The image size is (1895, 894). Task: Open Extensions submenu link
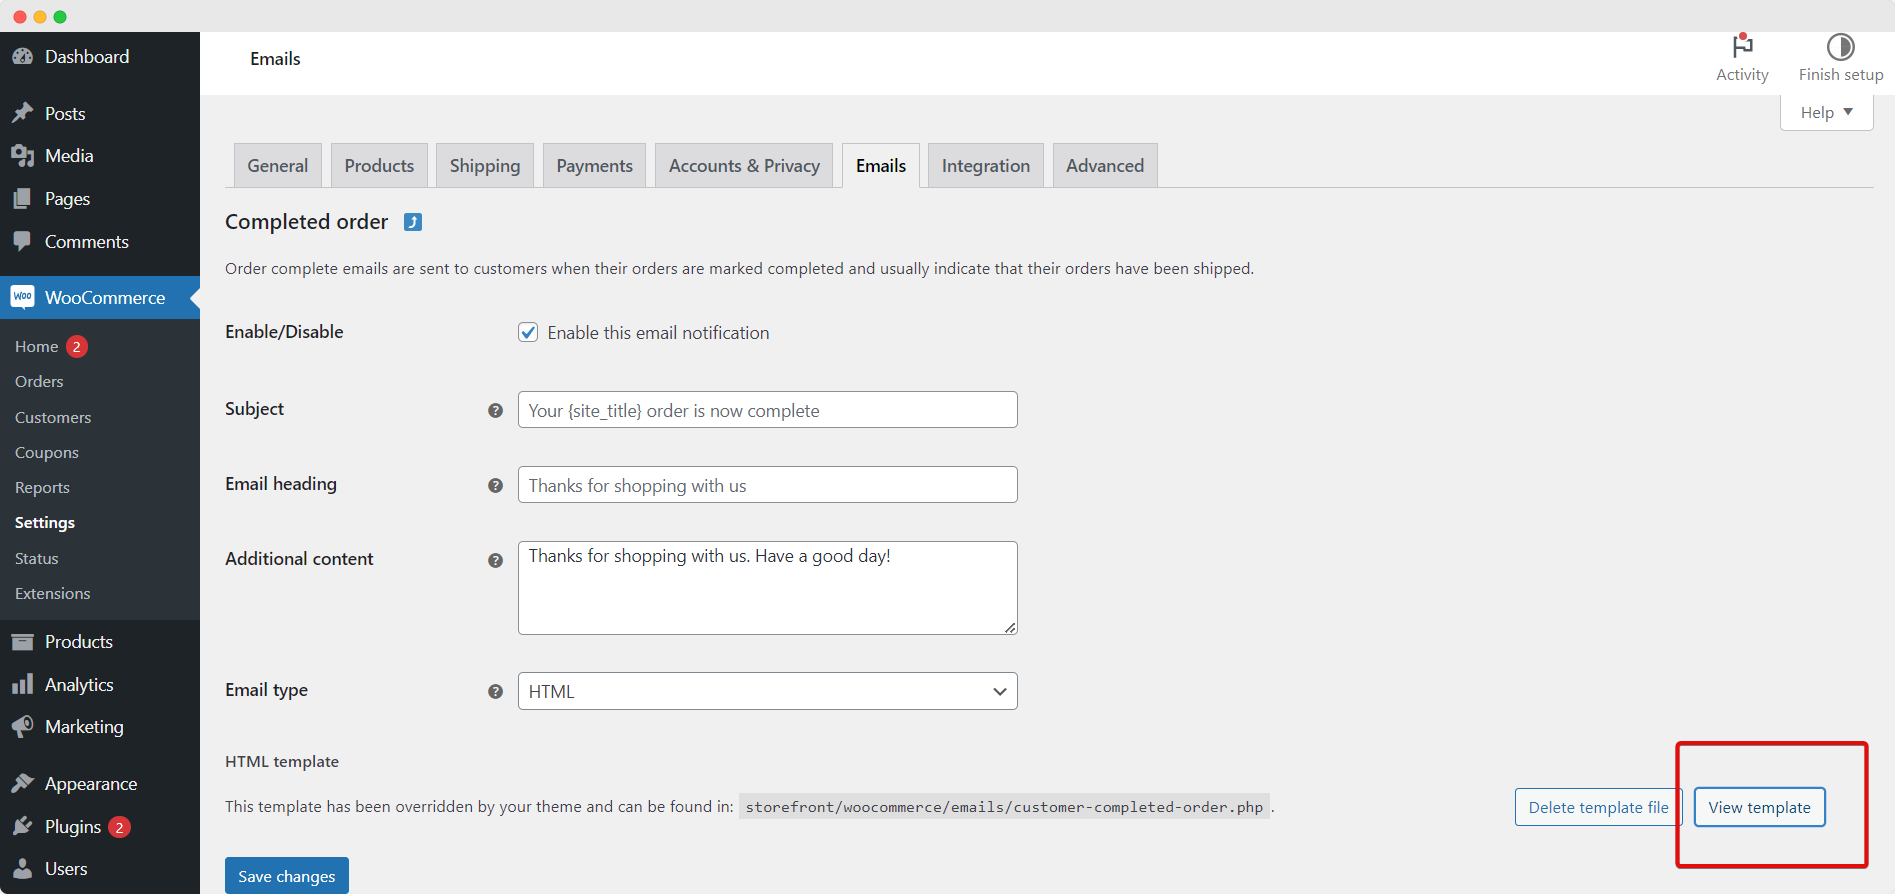click(x=53, y=593)
